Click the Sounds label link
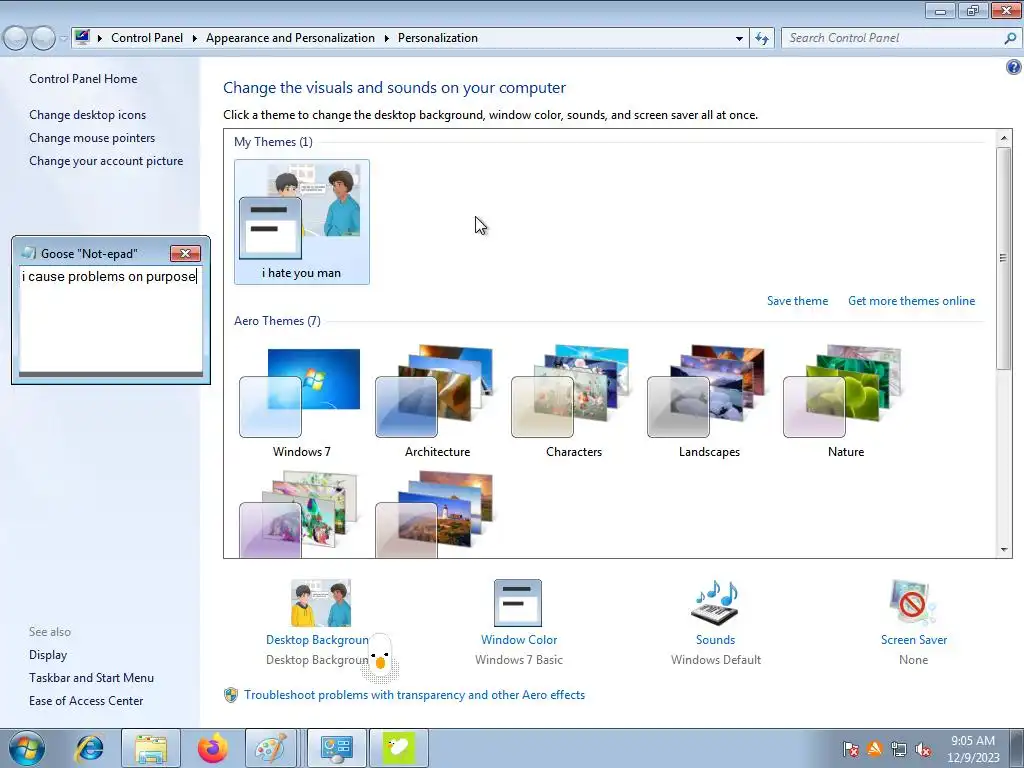This screenshot has width=1024, height=768. click(x=715, y=640)
